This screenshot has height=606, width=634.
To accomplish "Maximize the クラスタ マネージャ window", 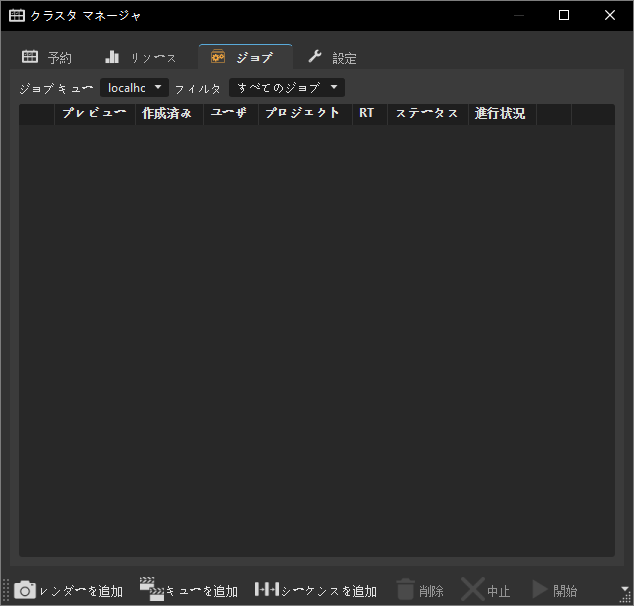I will (x=564, y=15).
